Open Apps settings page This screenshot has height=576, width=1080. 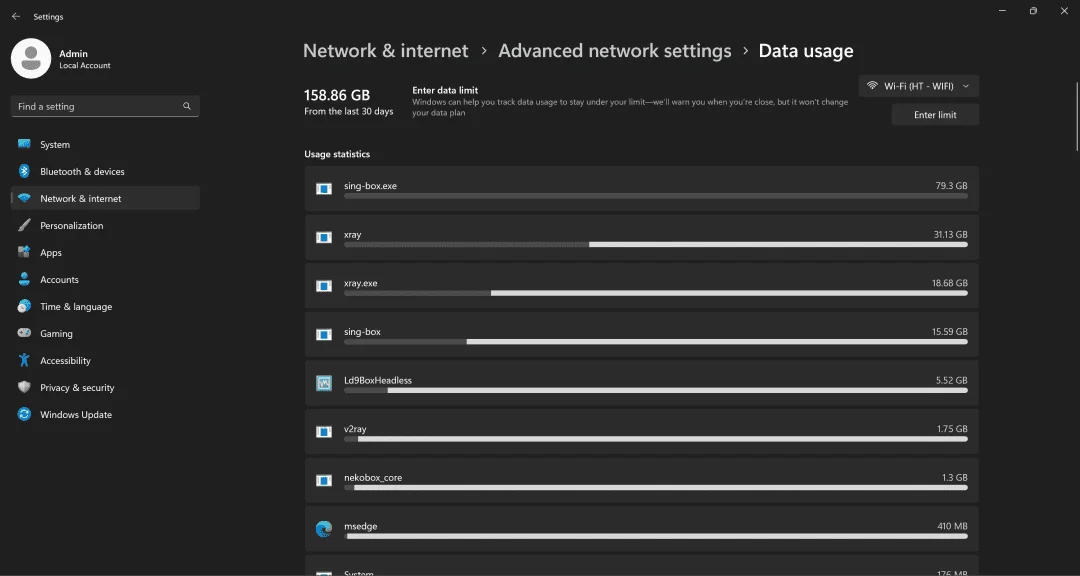pyautogui.click(x=105, y=252)
